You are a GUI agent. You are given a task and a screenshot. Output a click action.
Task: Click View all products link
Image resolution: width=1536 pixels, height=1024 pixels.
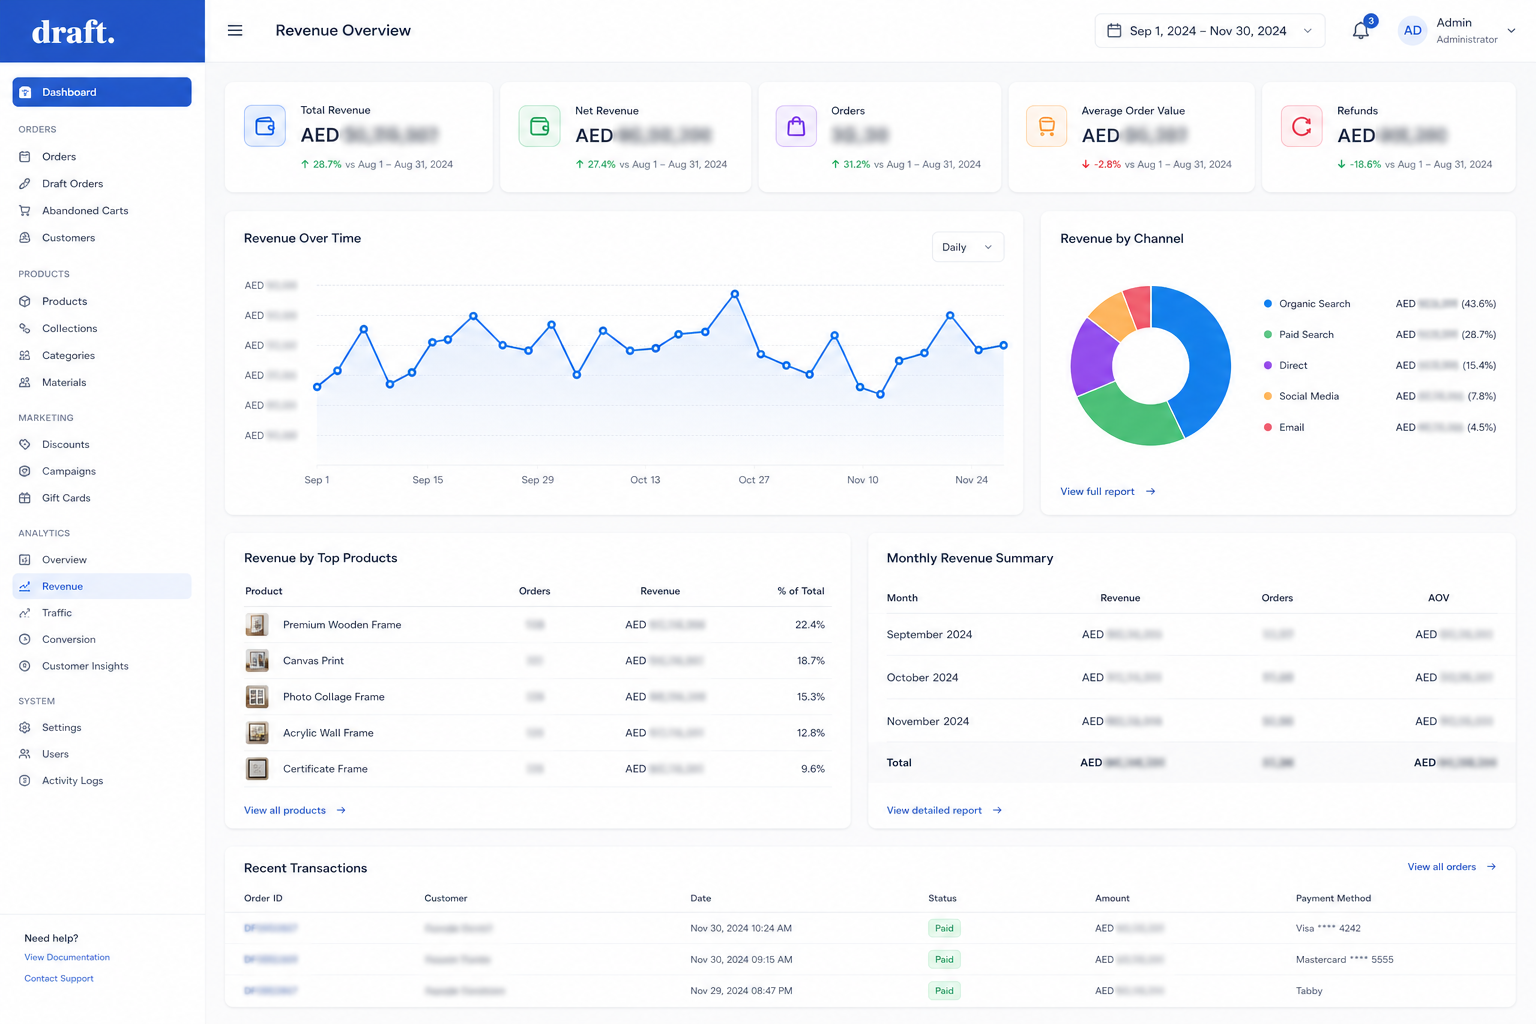pyautogui.click(x=294, y=810)
